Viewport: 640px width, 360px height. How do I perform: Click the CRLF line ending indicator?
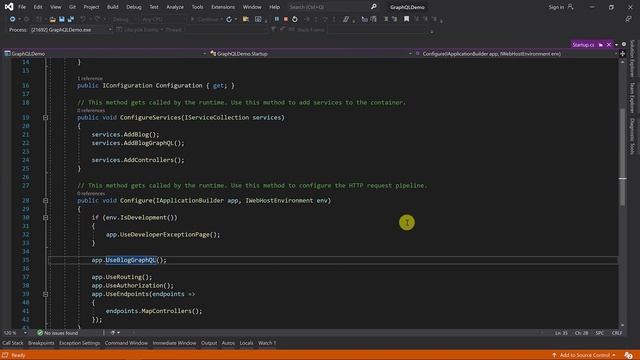point(617,333)
